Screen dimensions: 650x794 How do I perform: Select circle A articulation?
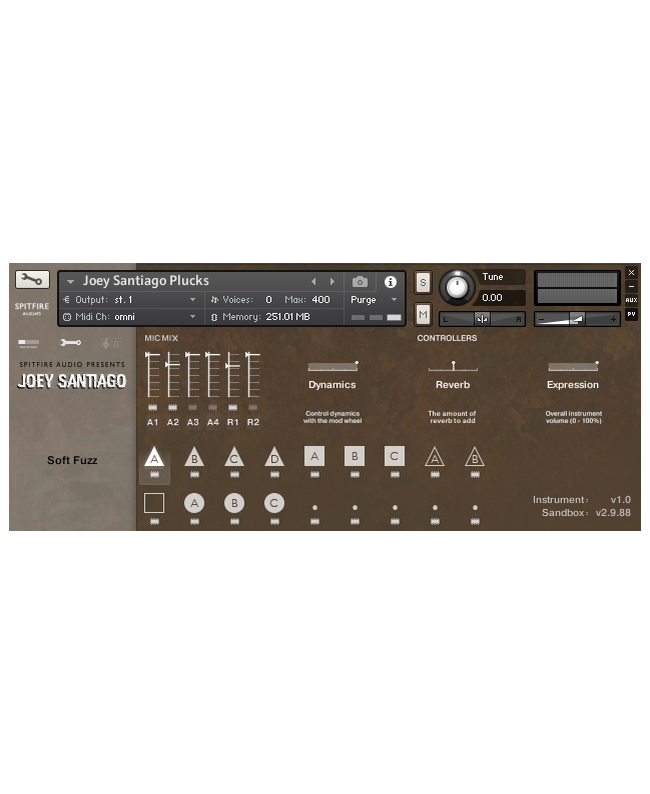(x=194, y=503)
